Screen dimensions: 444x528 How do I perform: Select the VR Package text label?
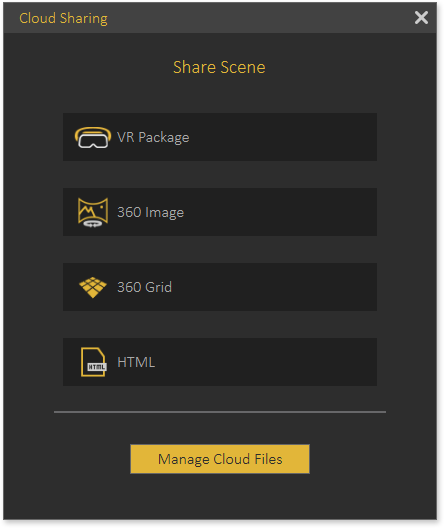(153, 137)
